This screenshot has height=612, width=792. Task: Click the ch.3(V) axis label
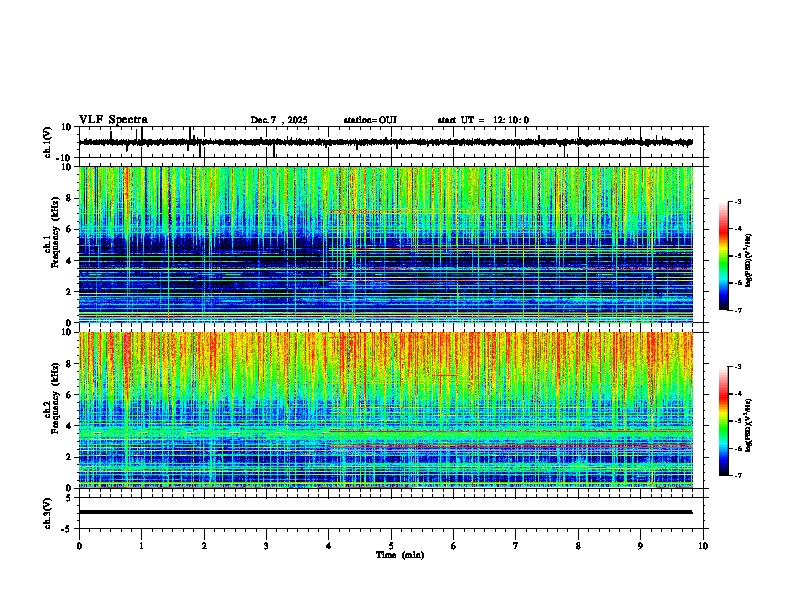point(48,514)
